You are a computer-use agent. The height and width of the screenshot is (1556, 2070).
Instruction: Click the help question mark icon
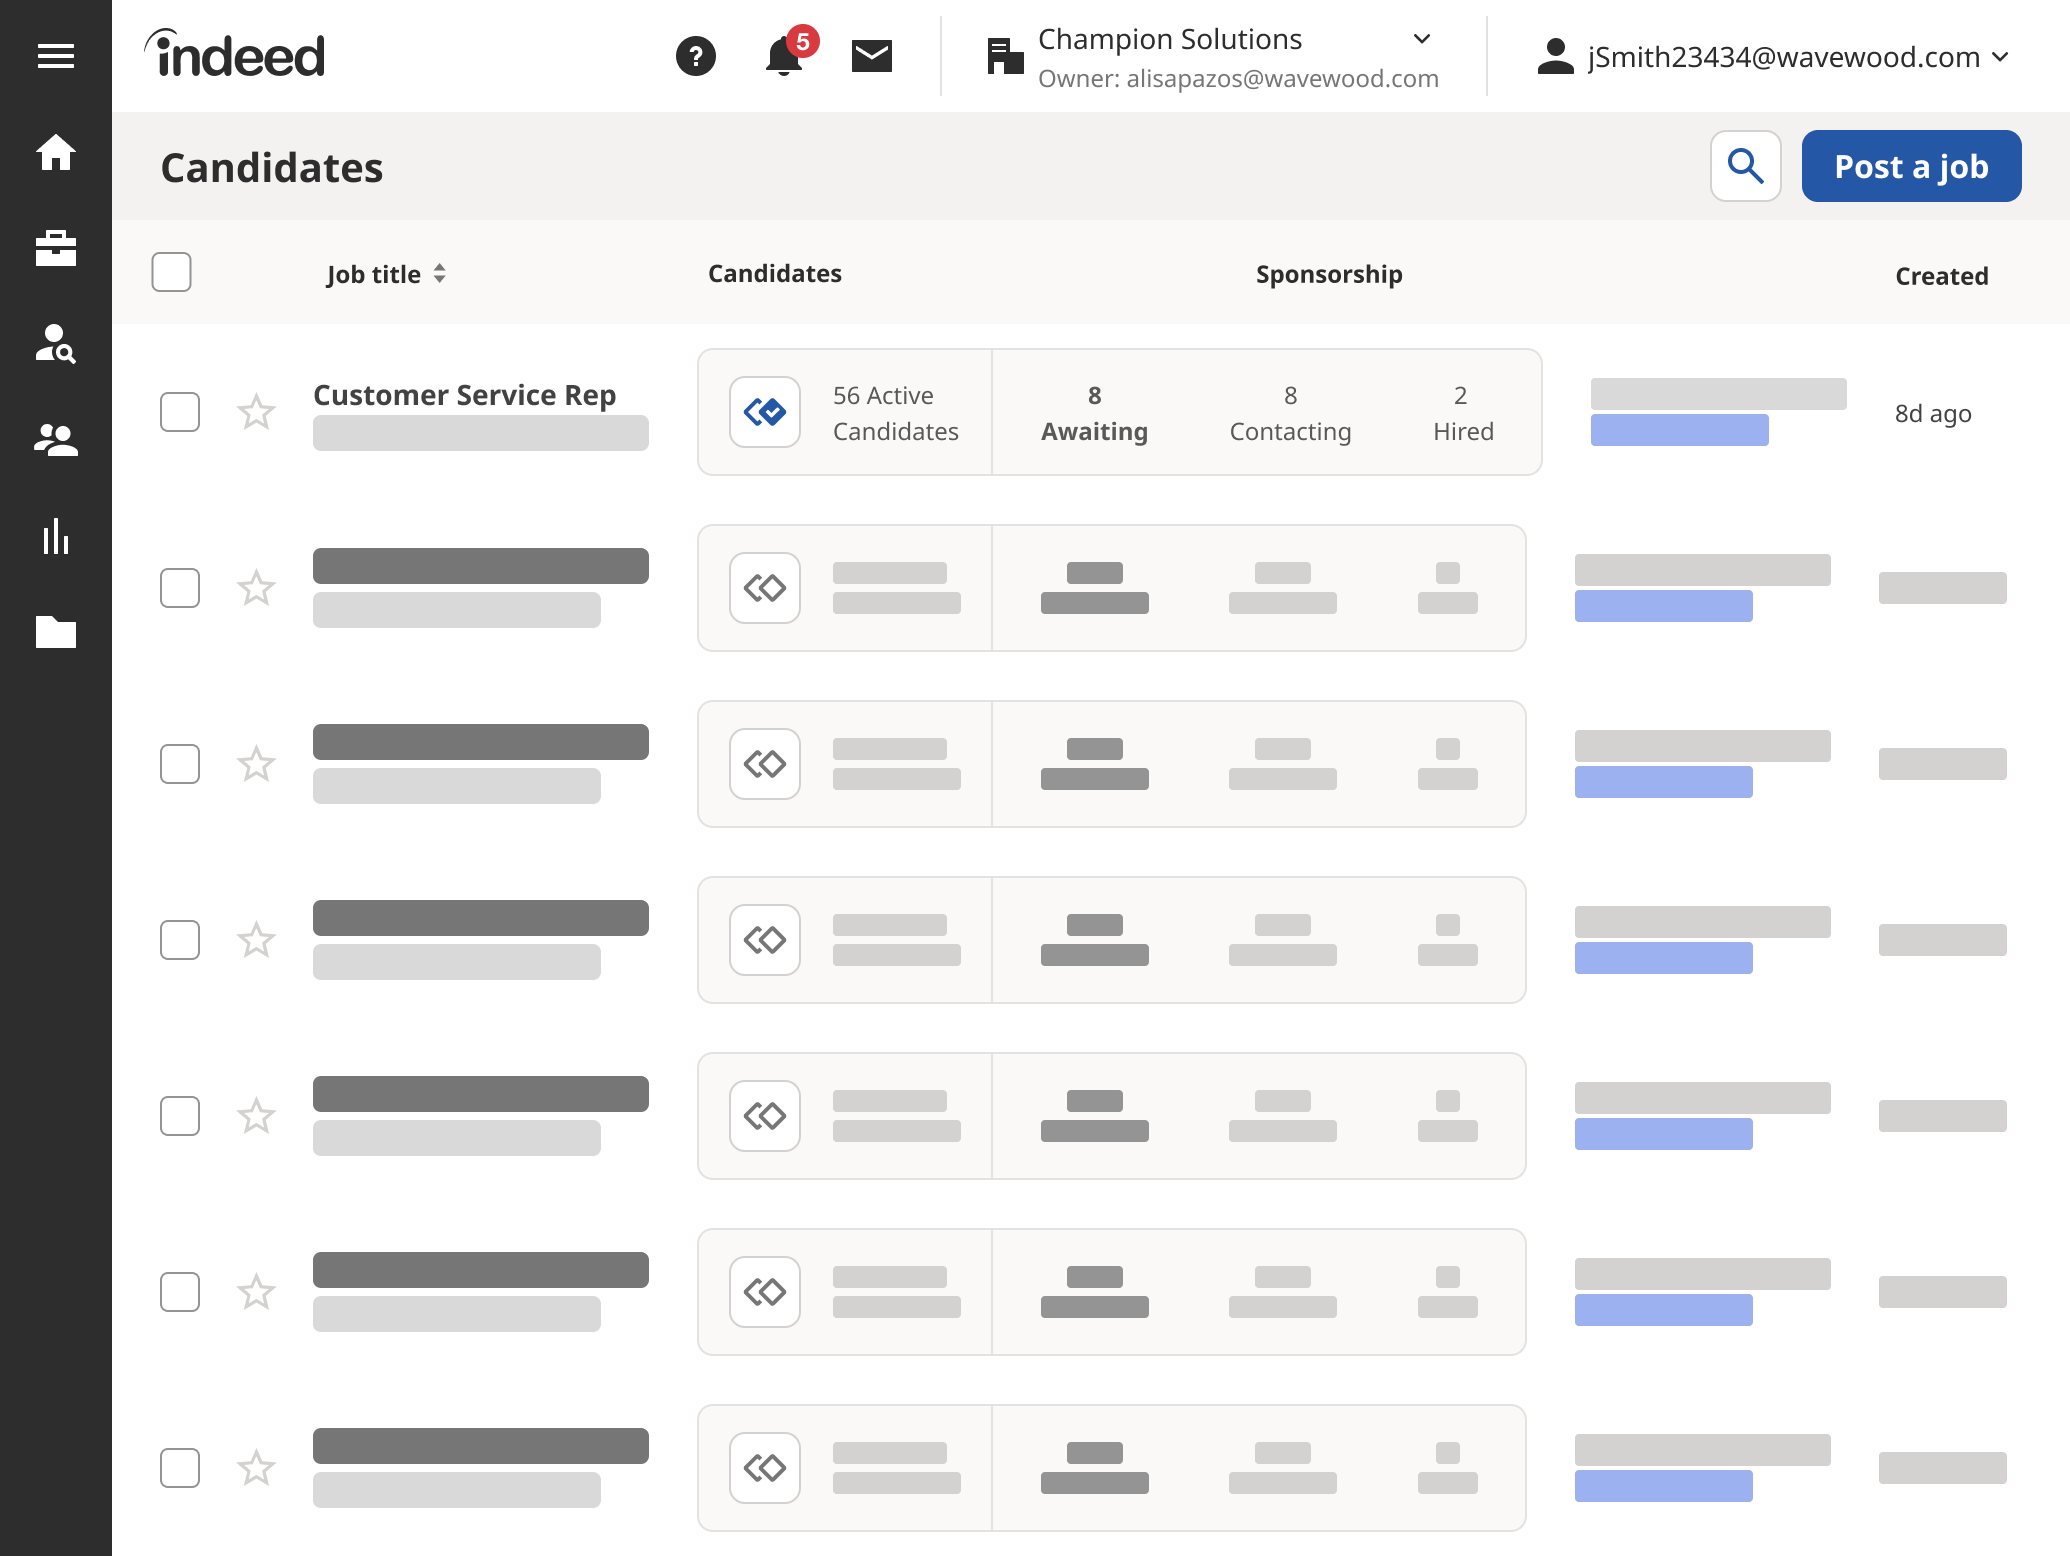click(x=694, y=56)
